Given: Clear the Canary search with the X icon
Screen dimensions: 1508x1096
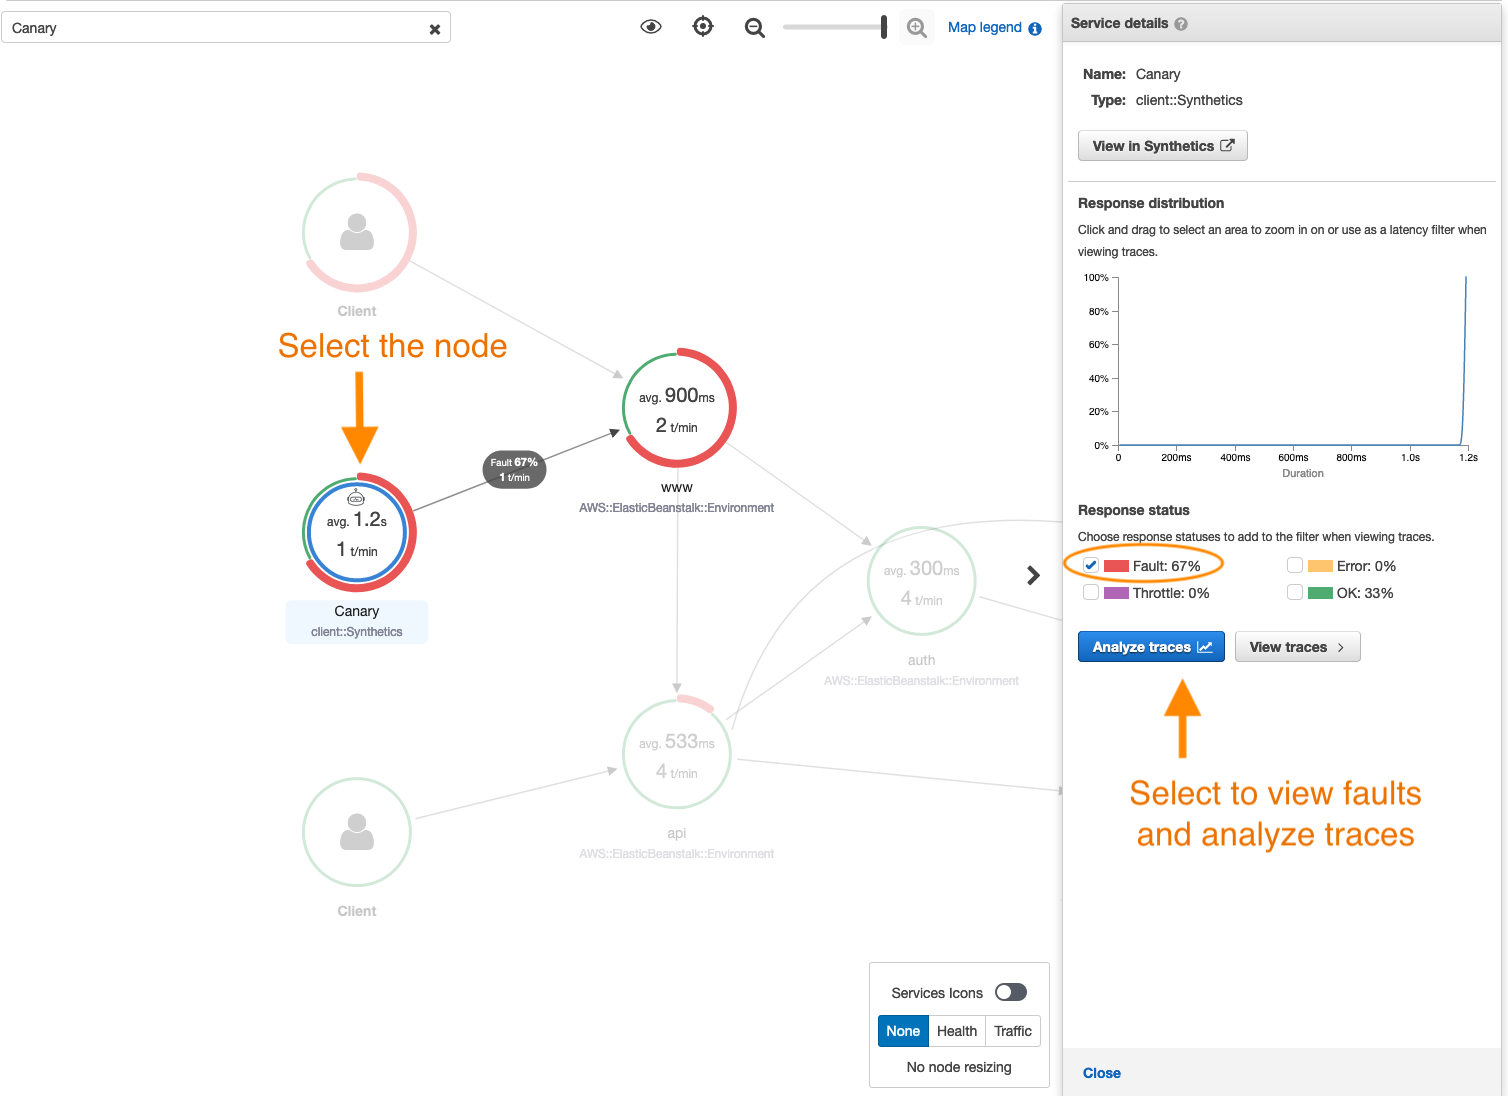Looking at the screenshot, I should coord(435,29).
